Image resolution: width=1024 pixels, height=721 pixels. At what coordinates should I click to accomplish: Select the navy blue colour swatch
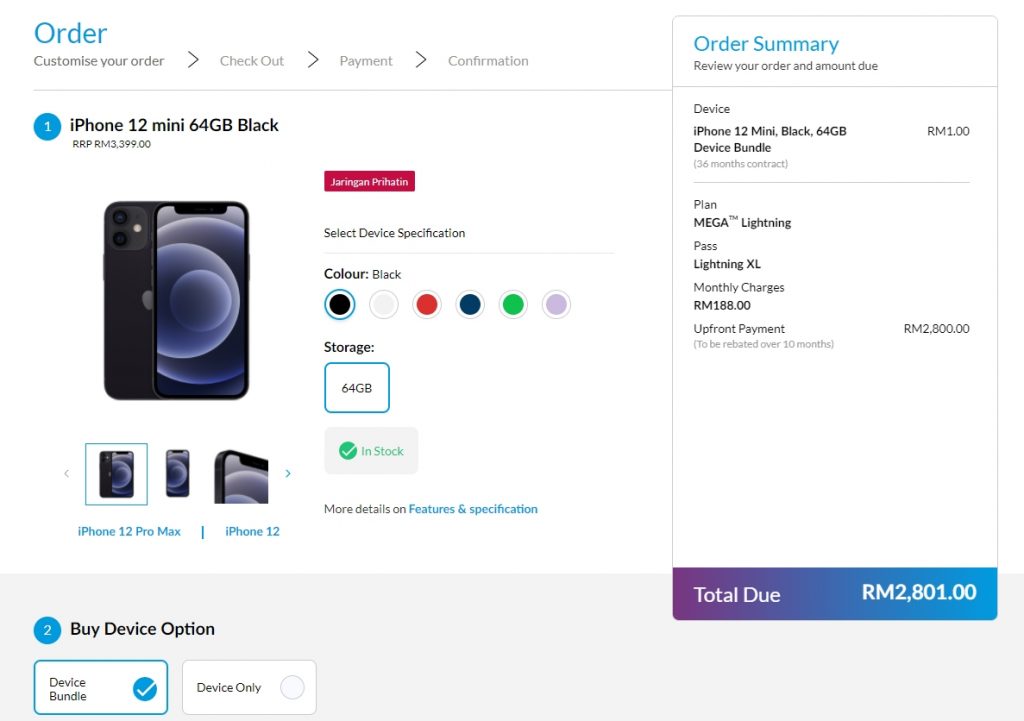[x=470, y=305]
